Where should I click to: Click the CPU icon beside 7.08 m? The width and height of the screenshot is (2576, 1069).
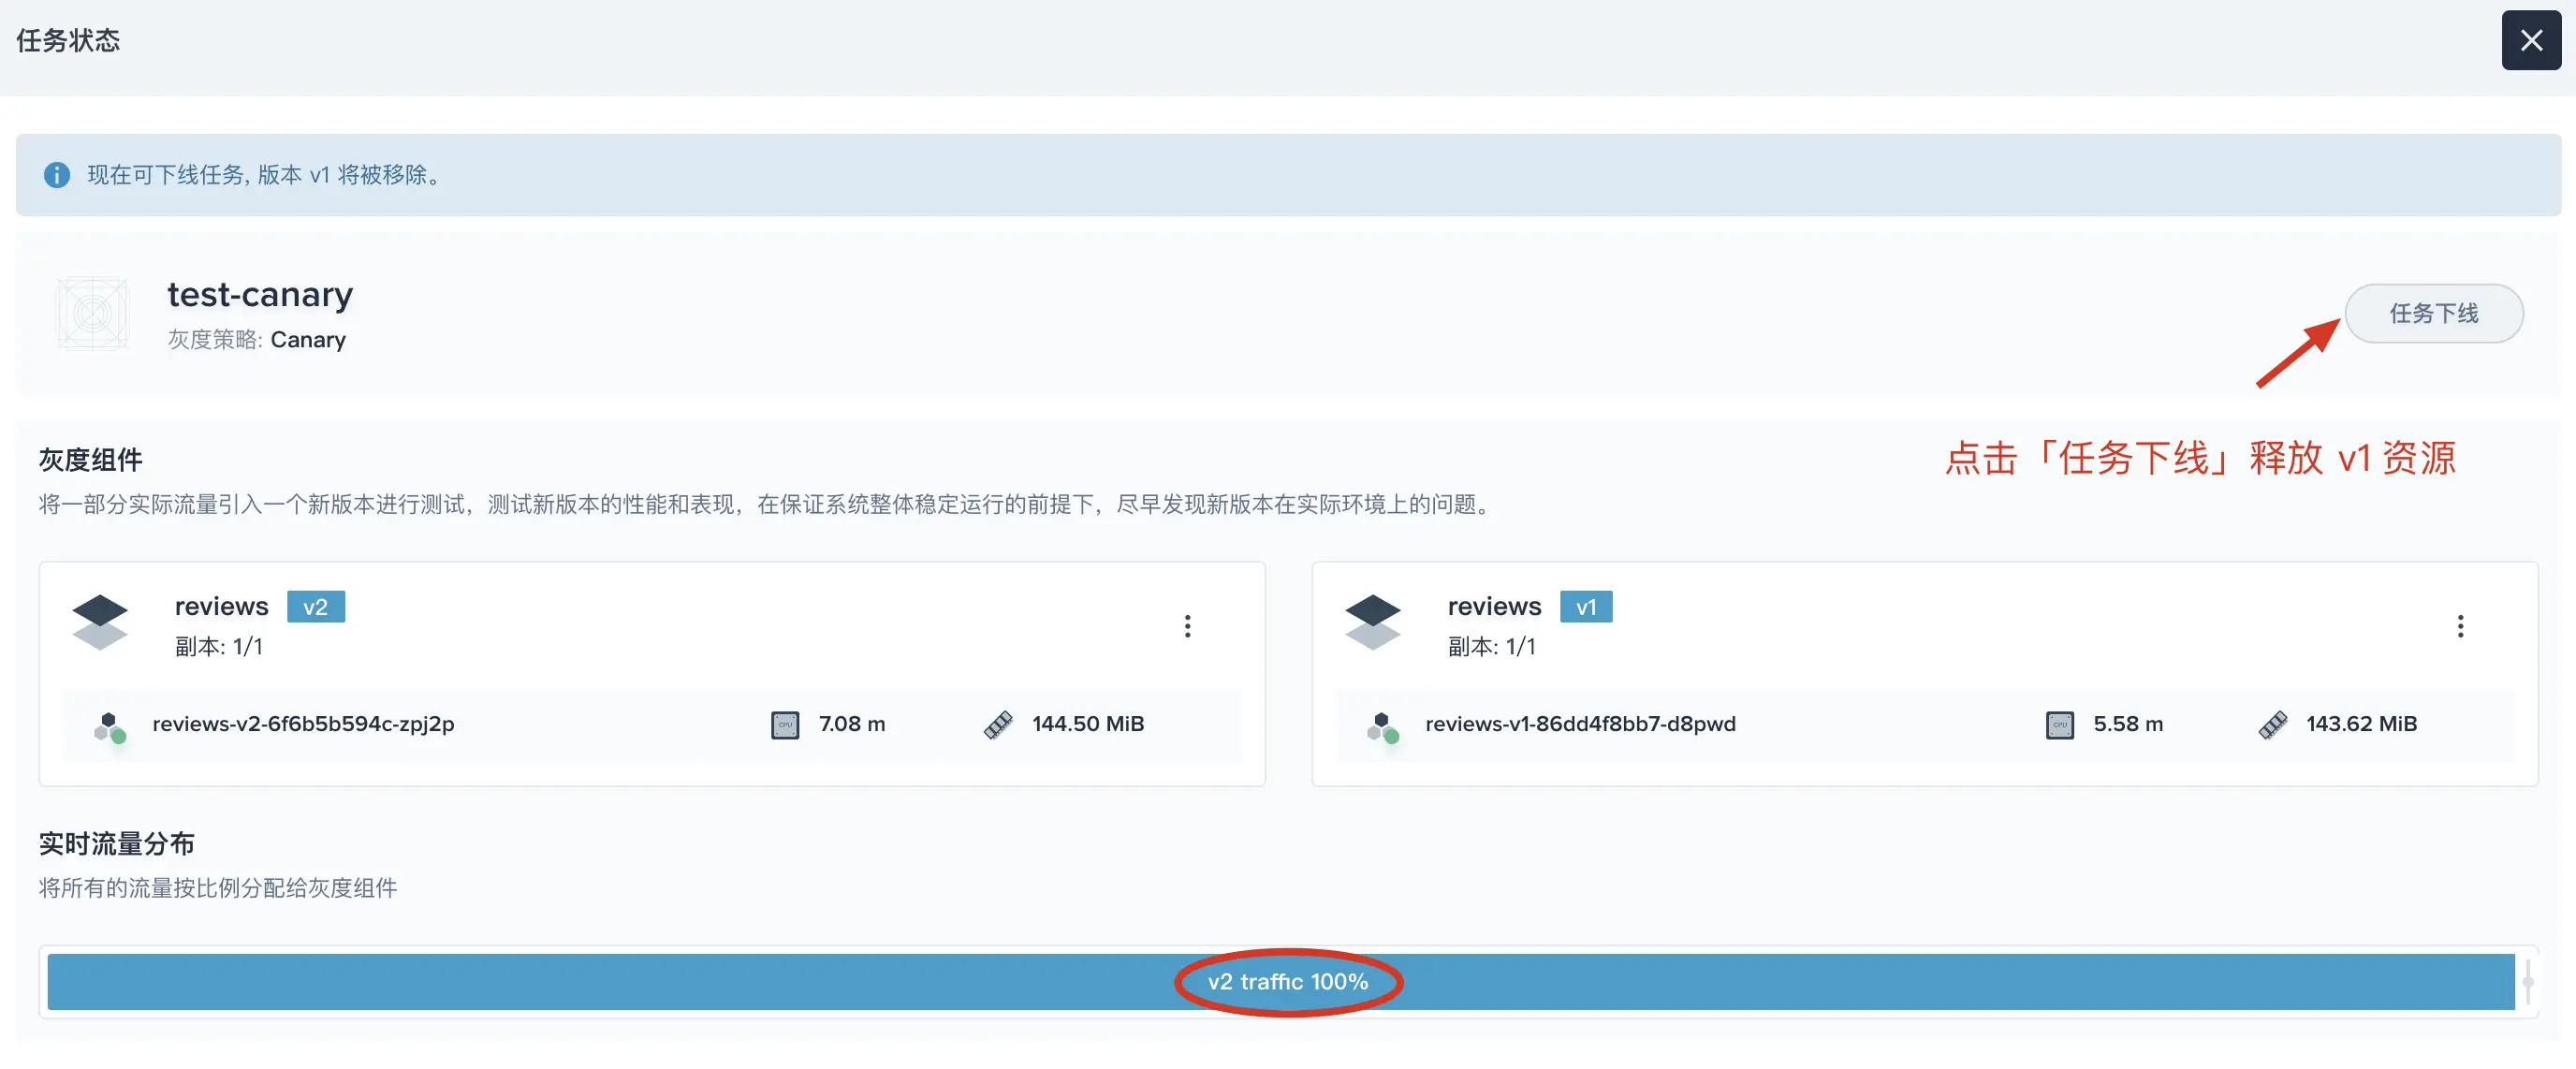pyautogui.click(x=785, y=725)
